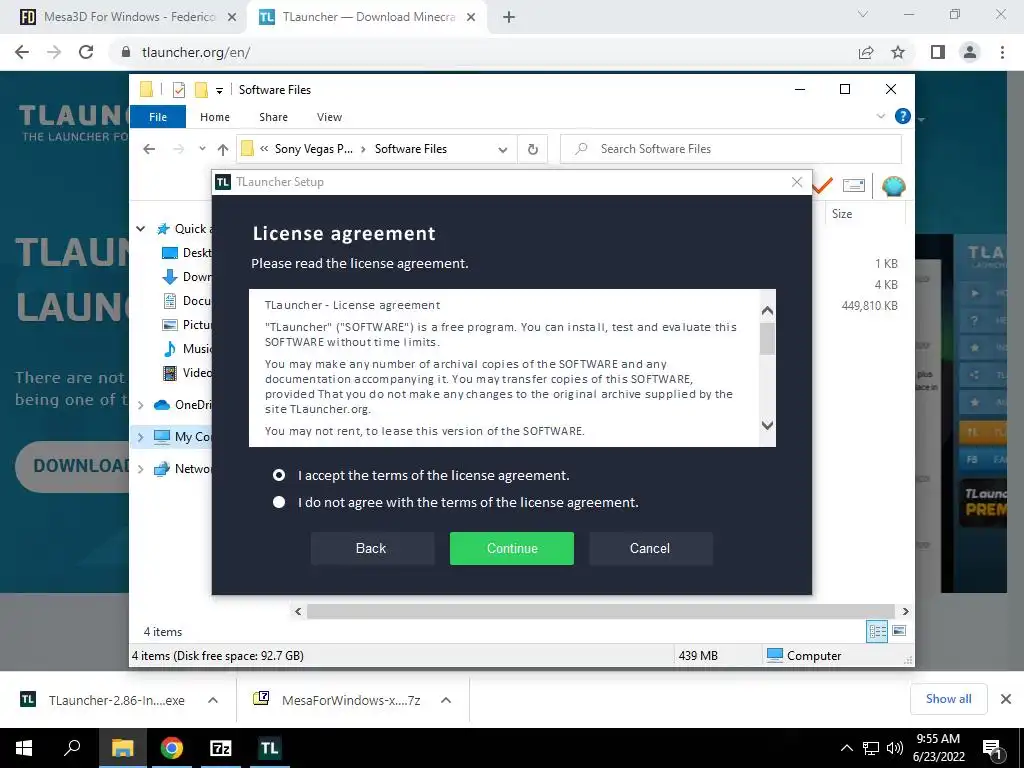Click the Search Software Files field
This screenshot has height=768, width=1024.
(x=731, y=149)
